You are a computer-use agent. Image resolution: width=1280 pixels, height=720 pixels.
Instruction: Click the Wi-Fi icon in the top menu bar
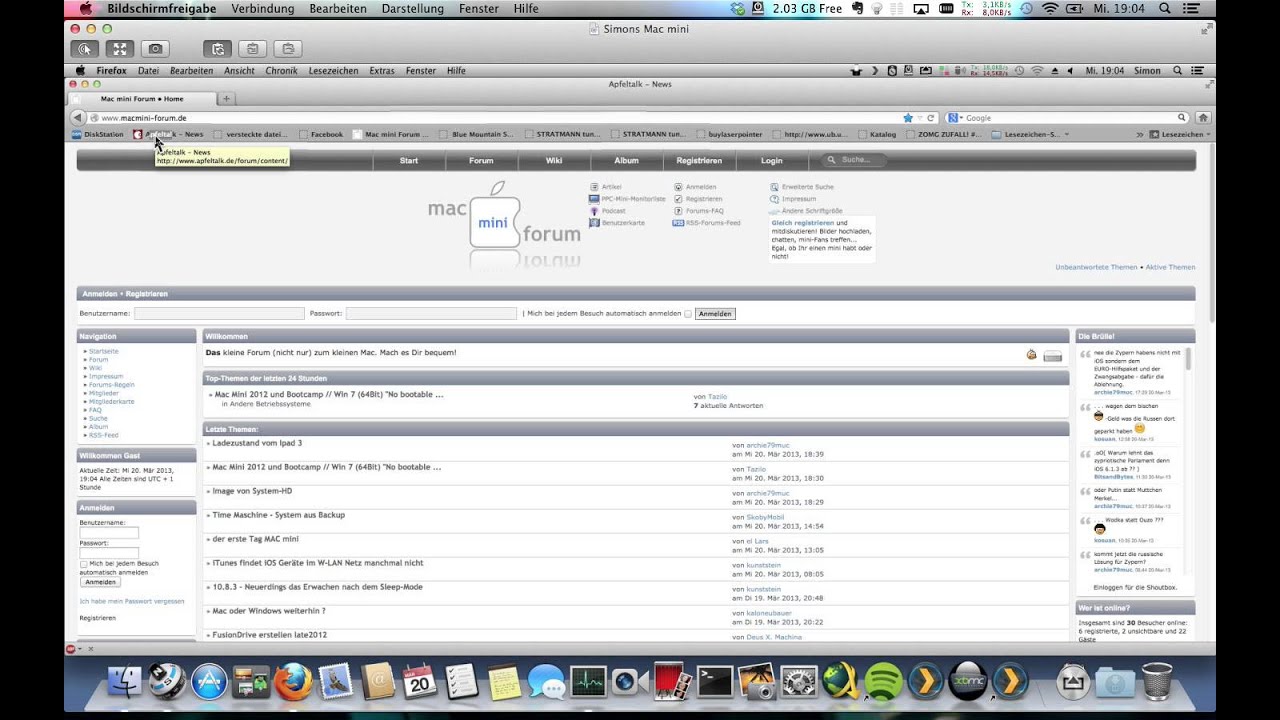[1050, 9]
